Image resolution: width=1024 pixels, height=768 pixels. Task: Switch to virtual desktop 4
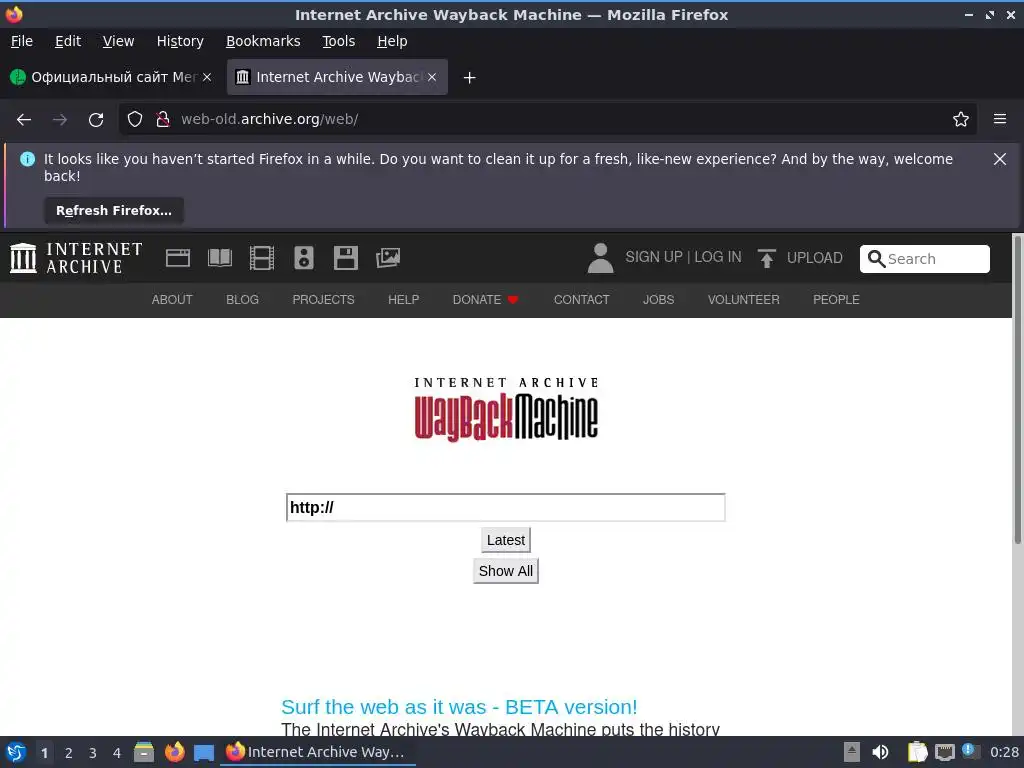click(117, 753)
